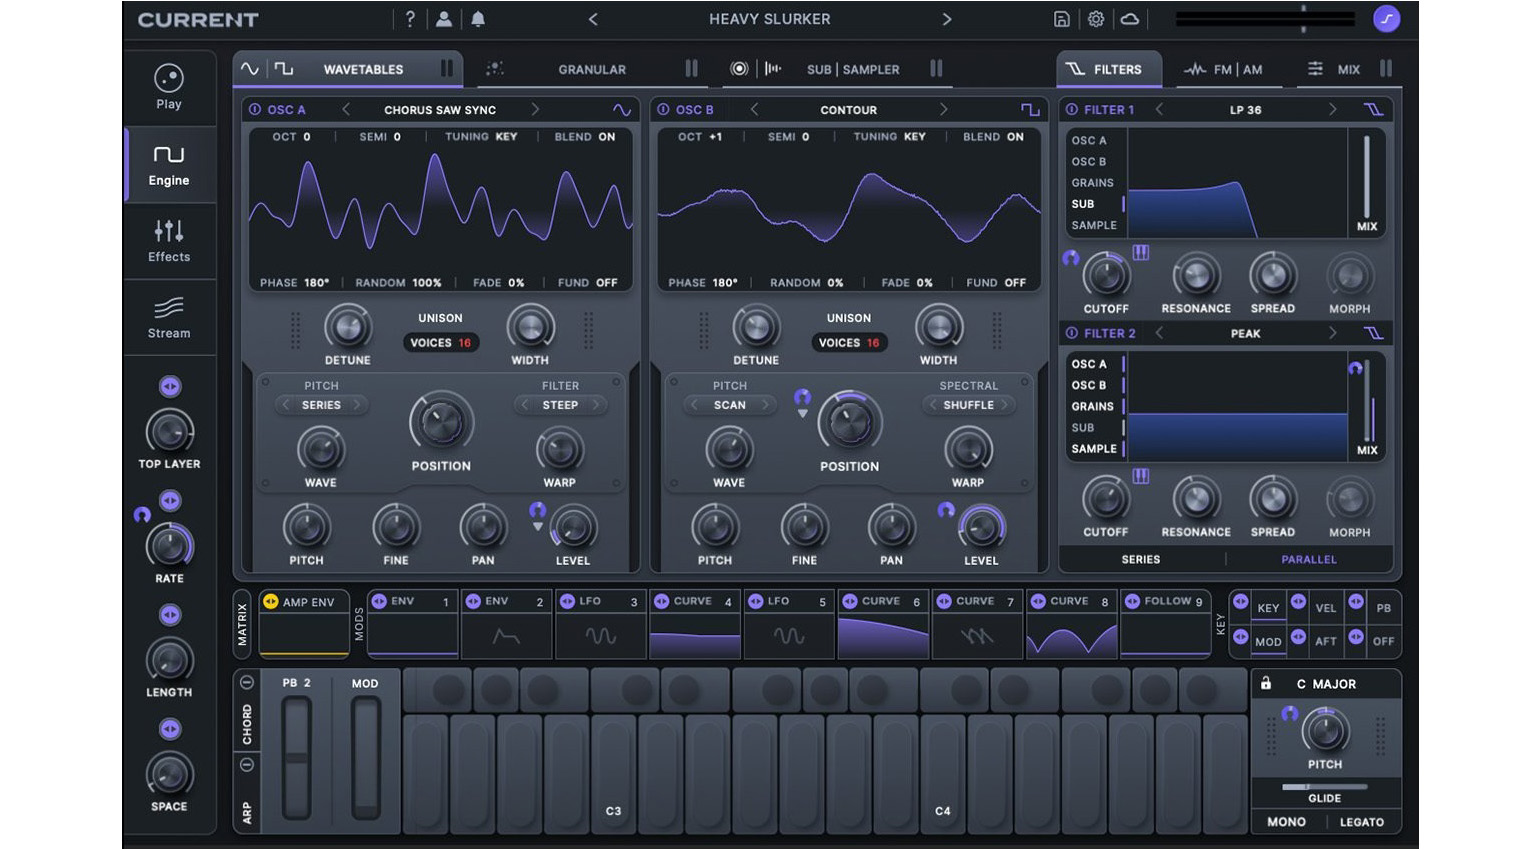Toggle Filter 2 power button

click(1072, 333)
